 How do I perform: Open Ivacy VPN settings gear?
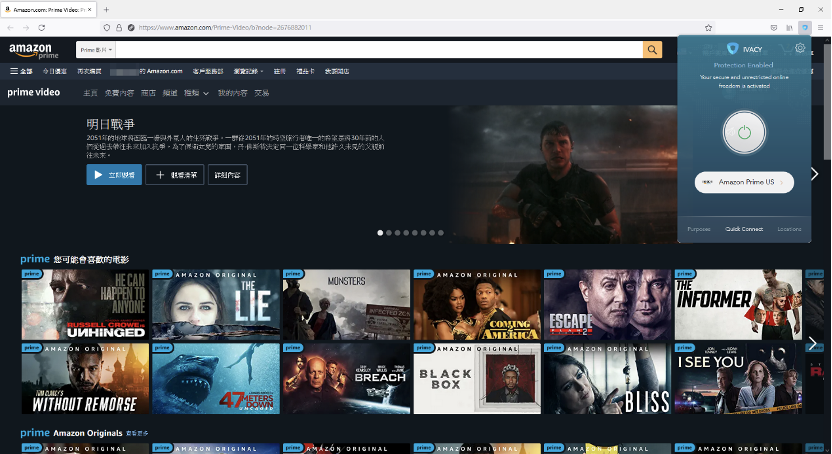point(799,48)
